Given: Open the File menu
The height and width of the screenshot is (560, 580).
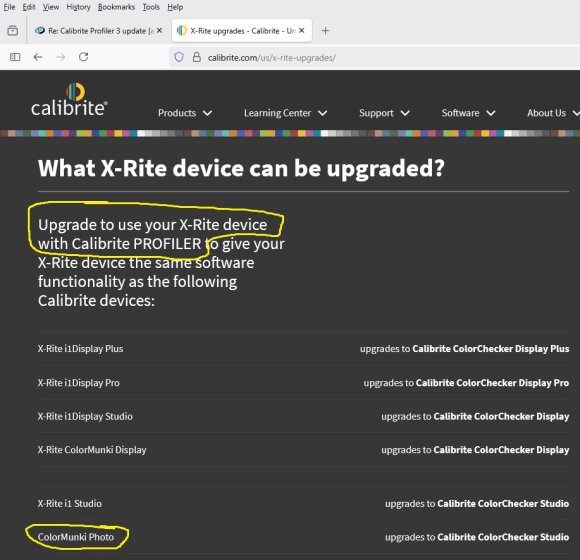Looking at the screenshot, I should point(9,7).
